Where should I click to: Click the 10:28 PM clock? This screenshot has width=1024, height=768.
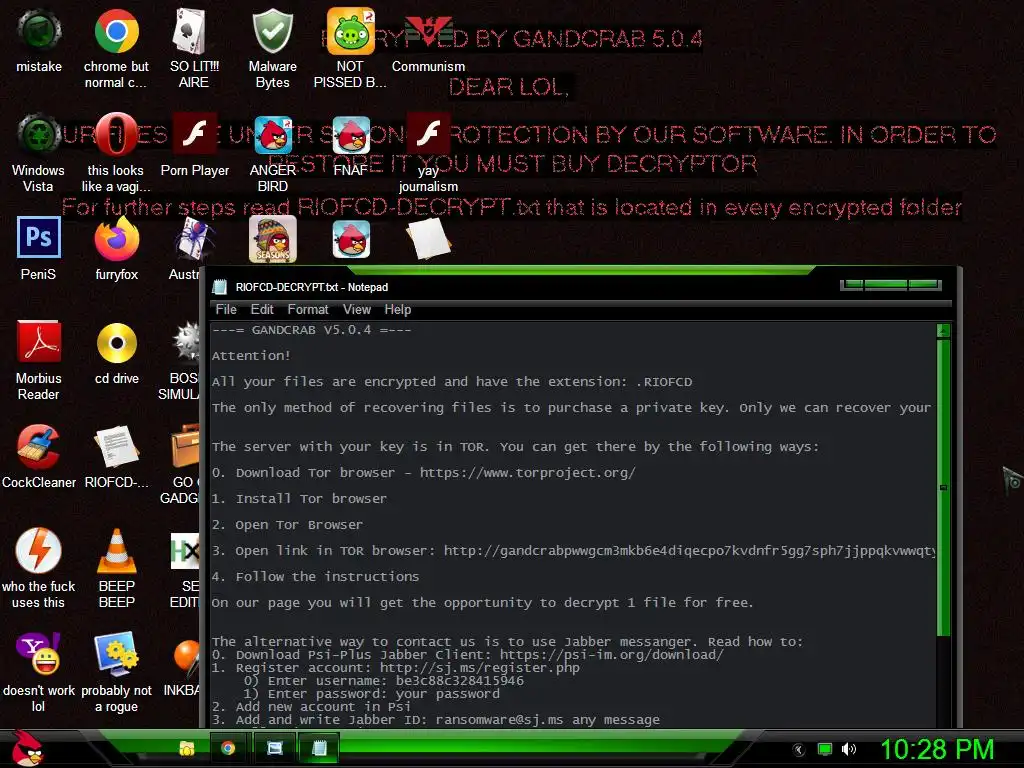pyautogui.click(x=937, y=749)
